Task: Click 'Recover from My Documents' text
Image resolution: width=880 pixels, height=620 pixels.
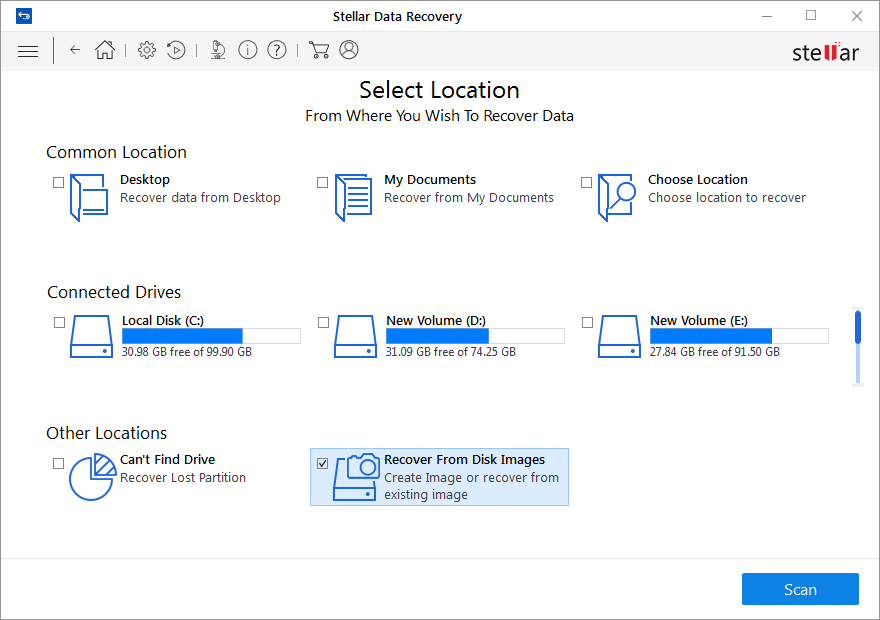Action: click(x=469, y=198)
